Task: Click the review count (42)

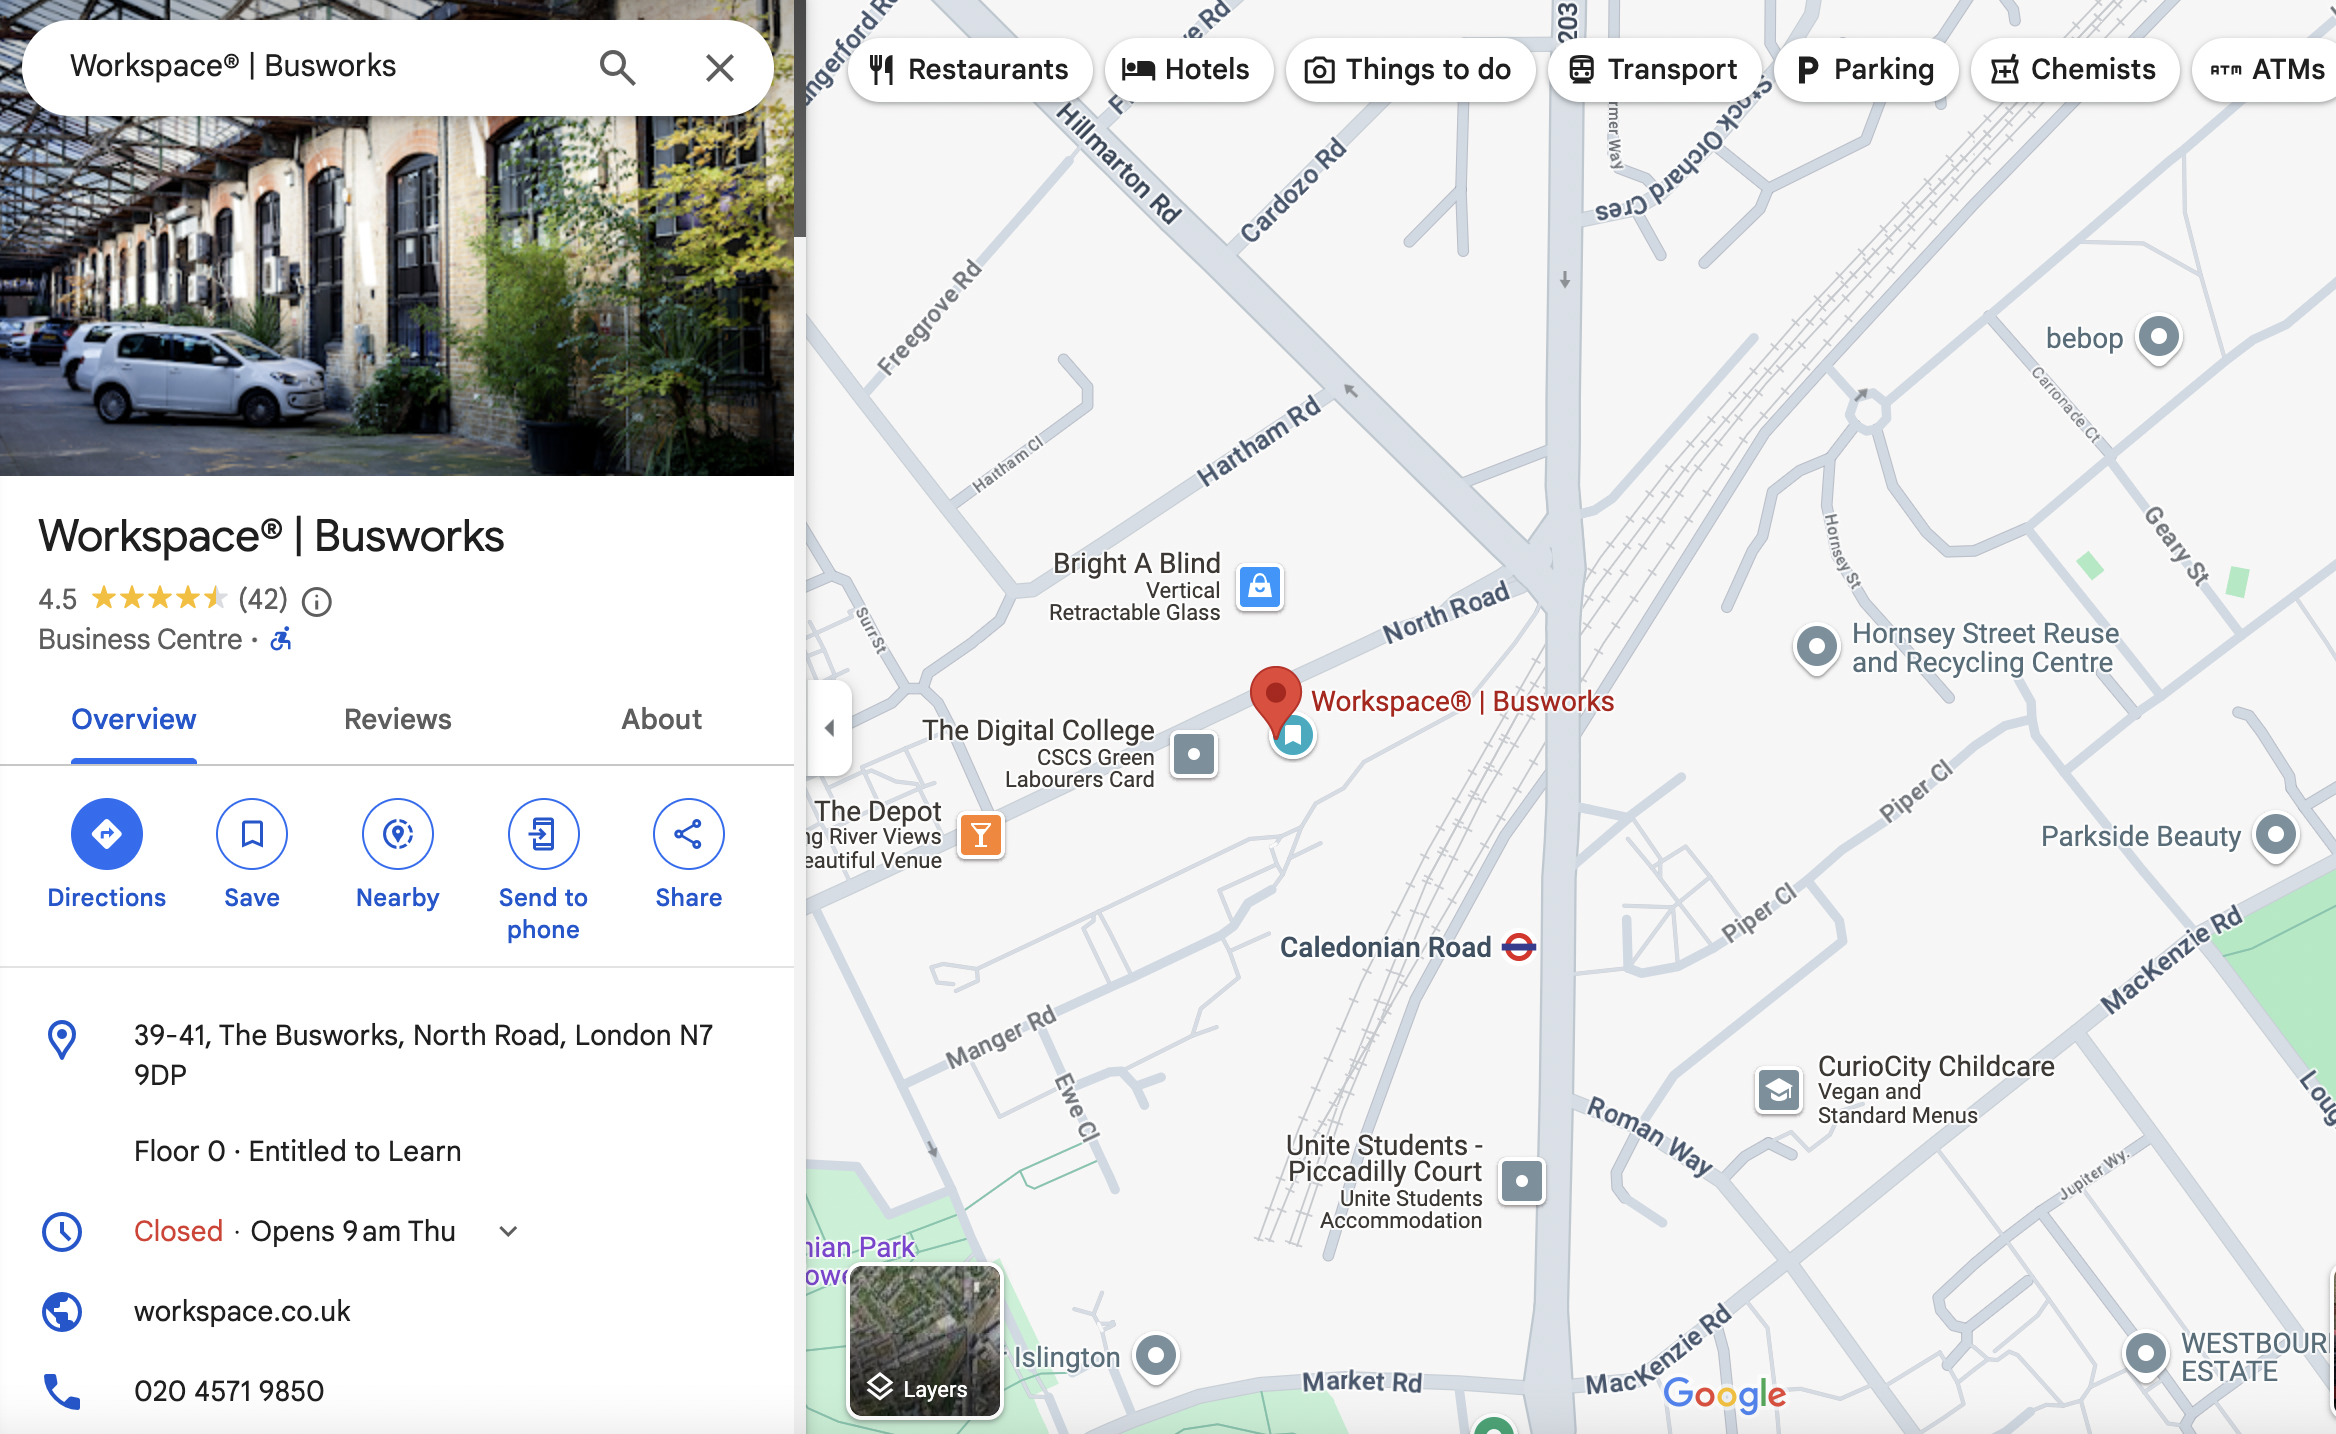Action: click(263, 599)
